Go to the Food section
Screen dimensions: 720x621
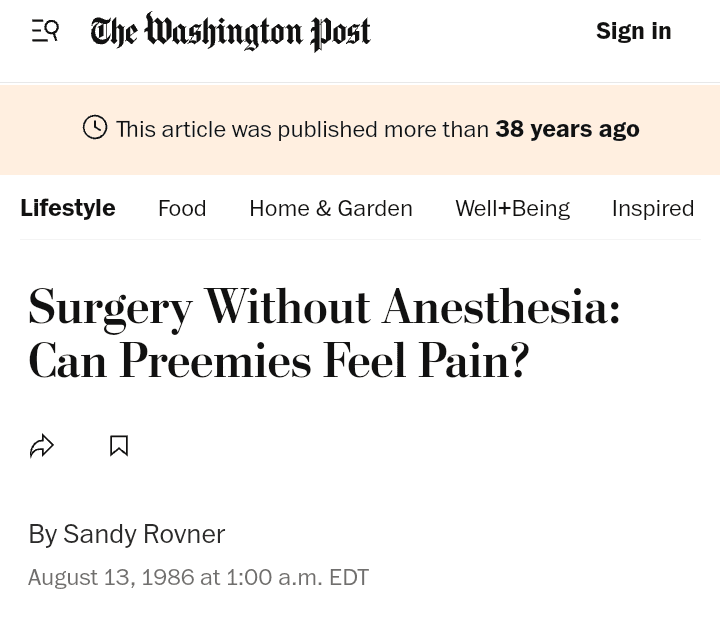pos(182,208)
